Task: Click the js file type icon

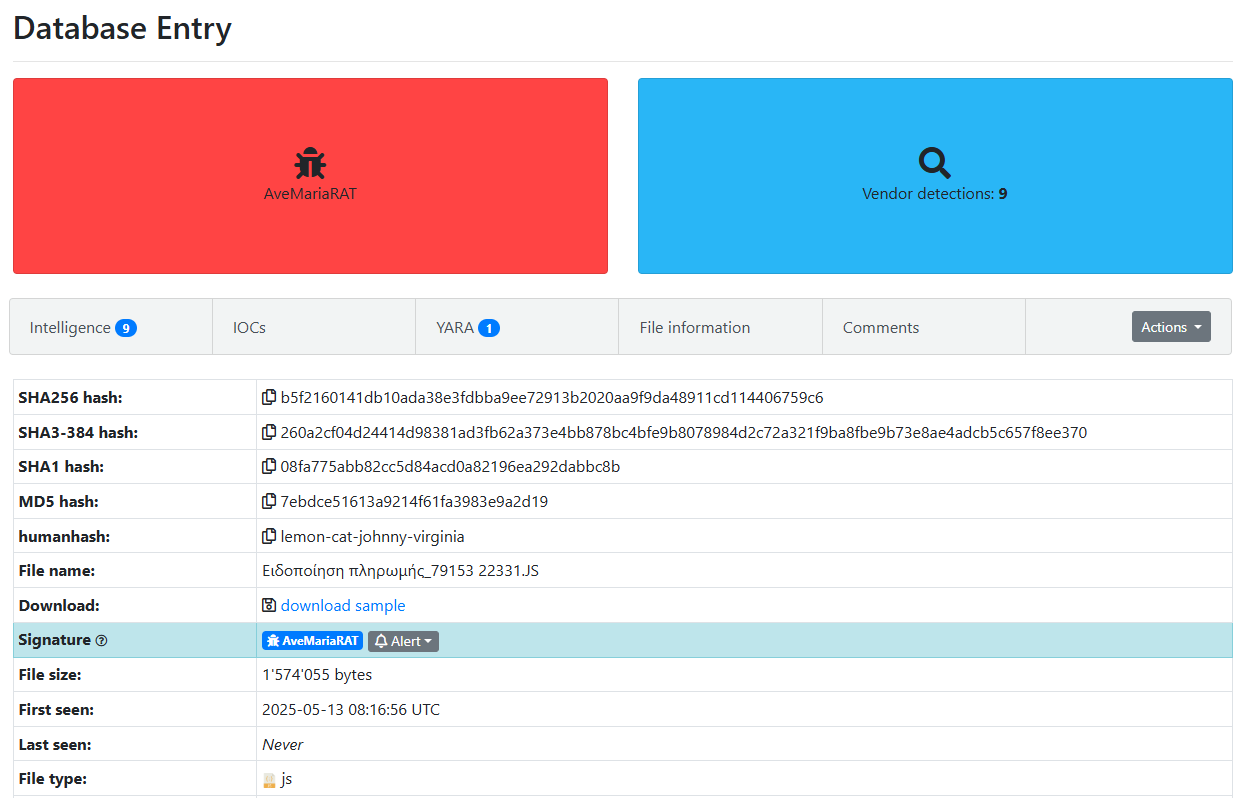Action: point(269,779)
